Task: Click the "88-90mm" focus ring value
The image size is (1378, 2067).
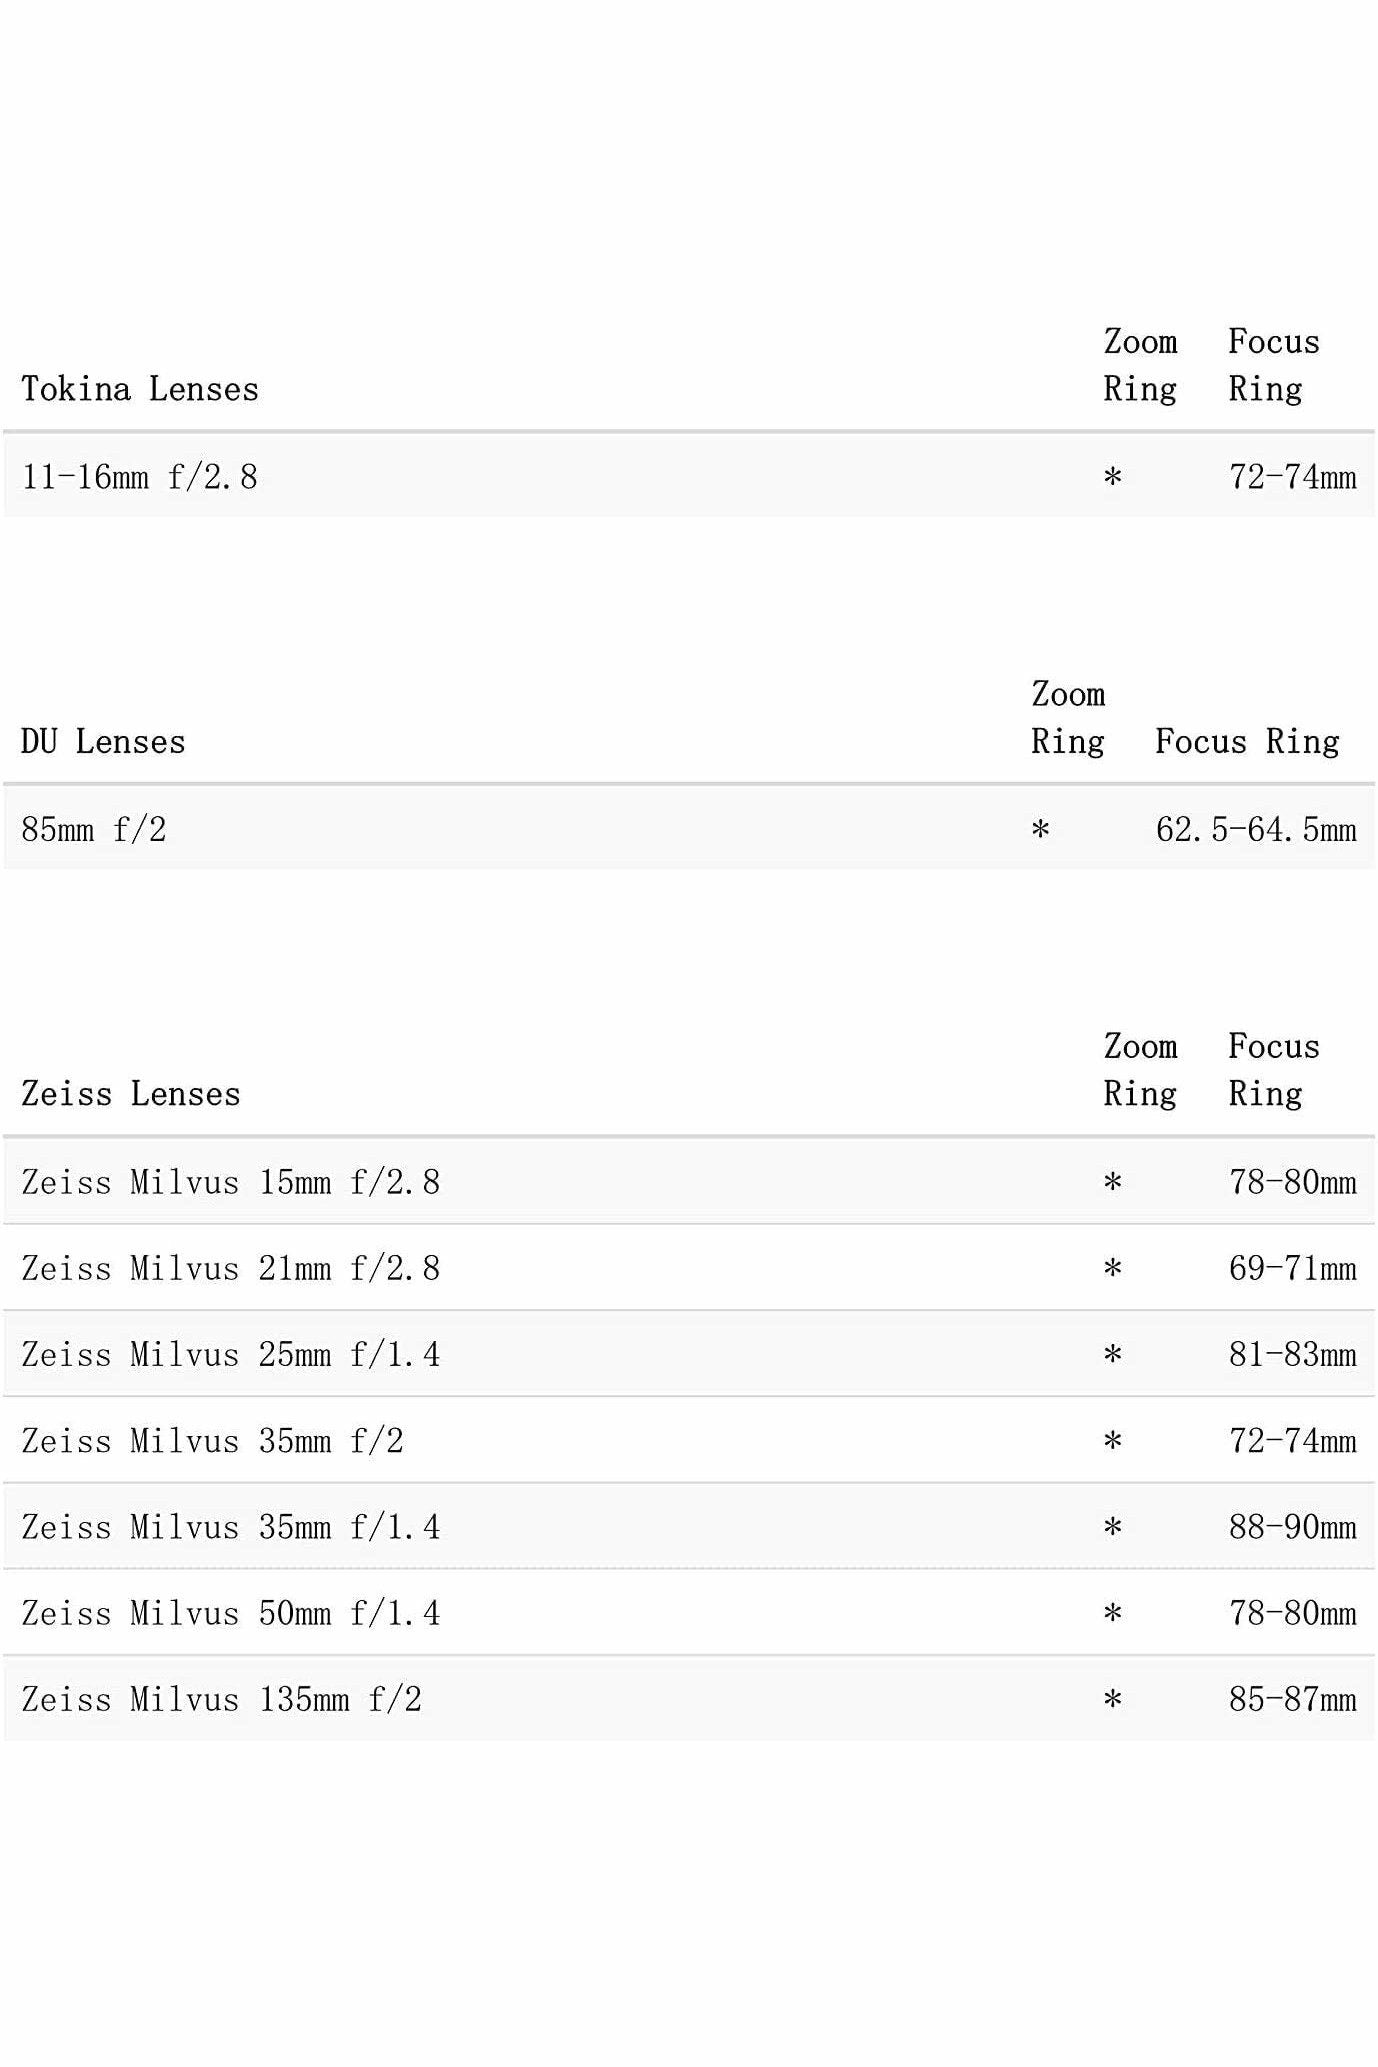Action: pos(1292,1527)
